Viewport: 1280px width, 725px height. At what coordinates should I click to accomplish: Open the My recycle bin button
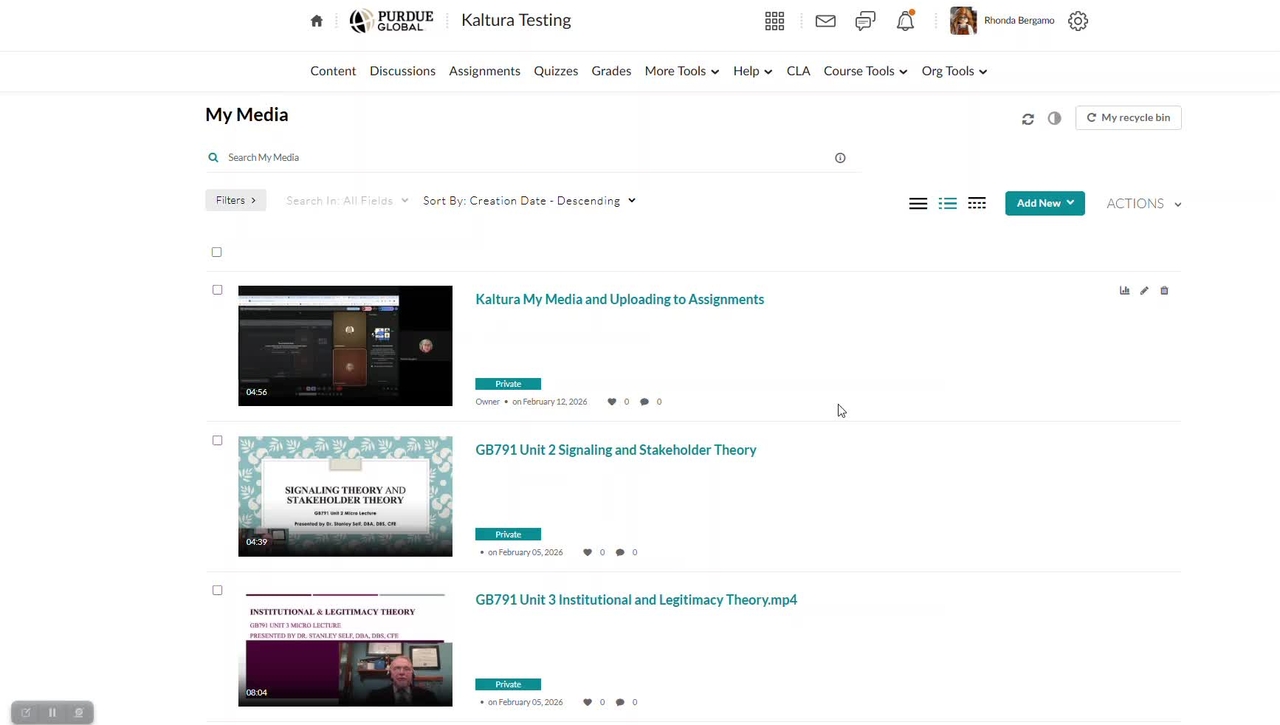click(1128, 118)
